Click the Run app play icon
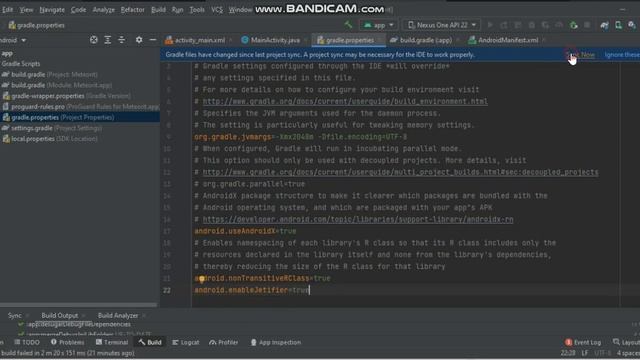 [490, 25]
